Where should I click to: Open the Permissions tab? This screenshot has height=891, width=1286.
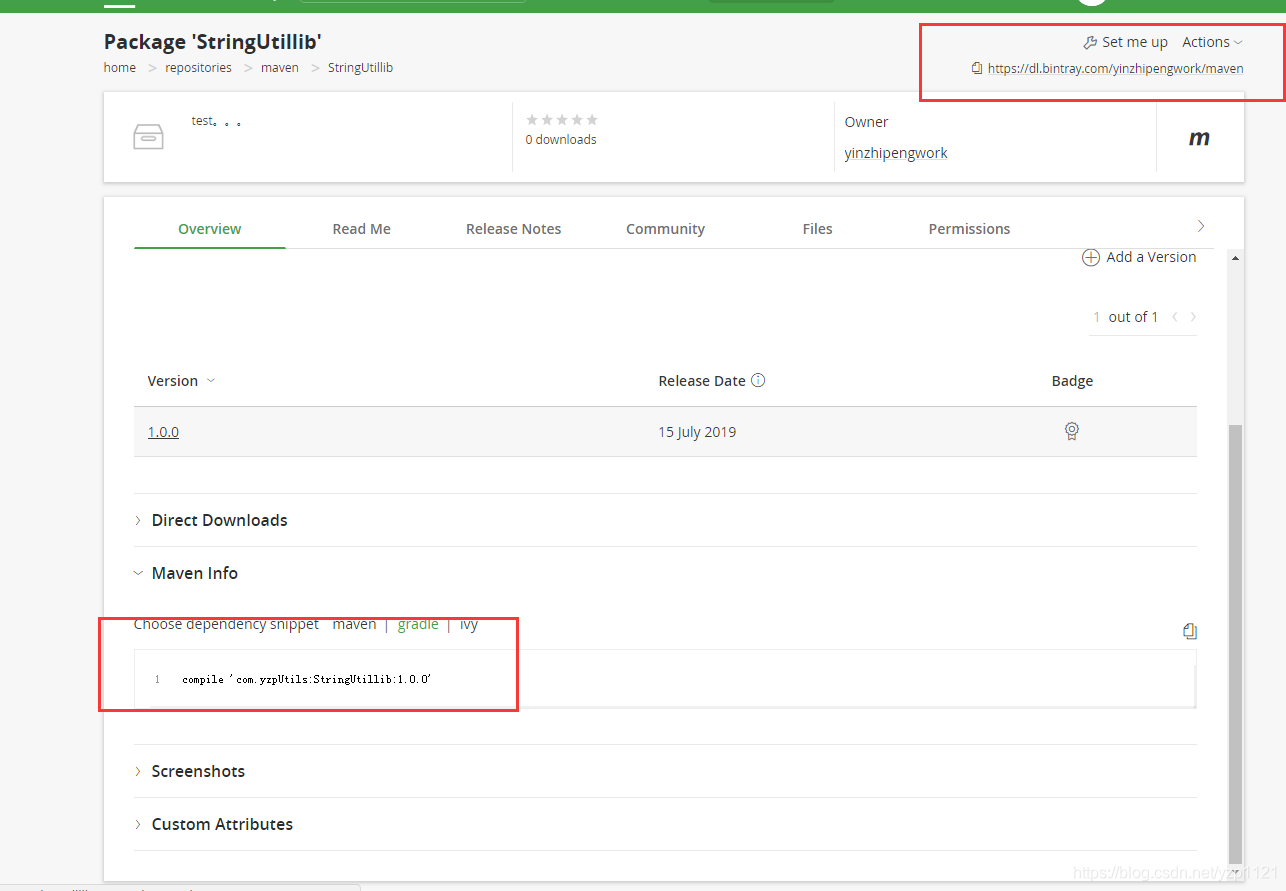click(x=970, y=229)
